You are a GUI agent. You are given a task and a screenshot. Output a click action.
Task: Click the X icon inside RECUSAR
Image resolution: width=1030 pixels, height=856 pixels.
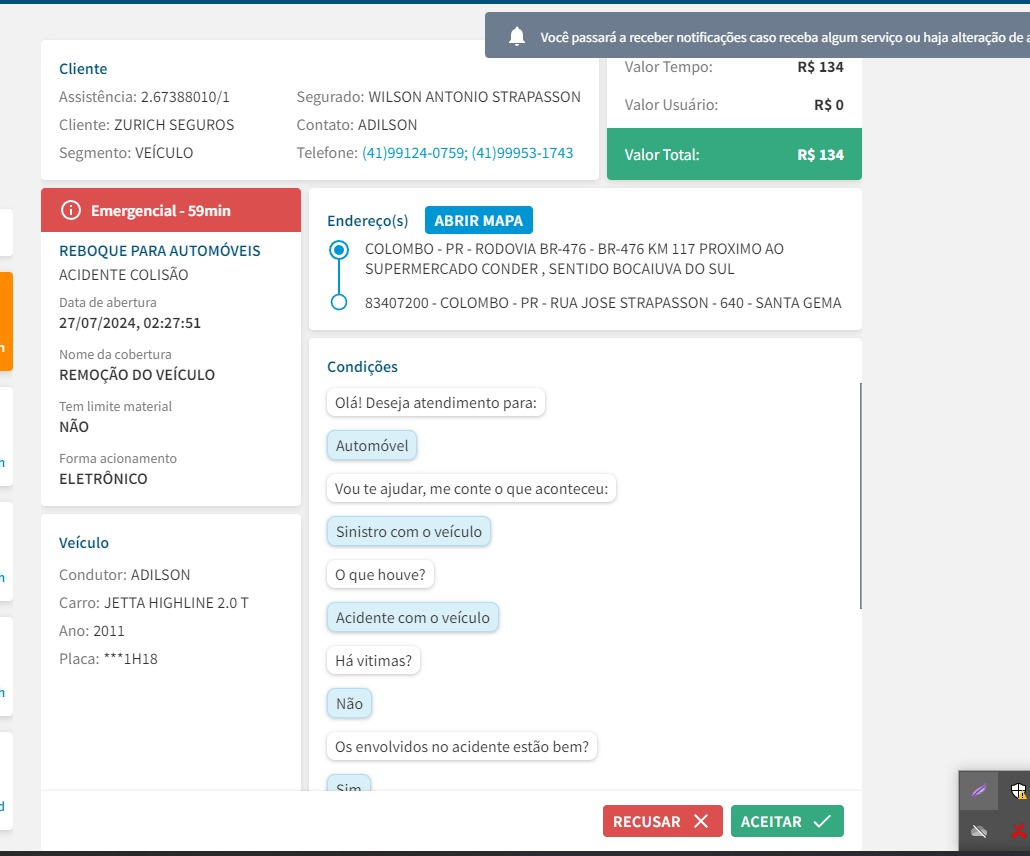coord(702,821)
